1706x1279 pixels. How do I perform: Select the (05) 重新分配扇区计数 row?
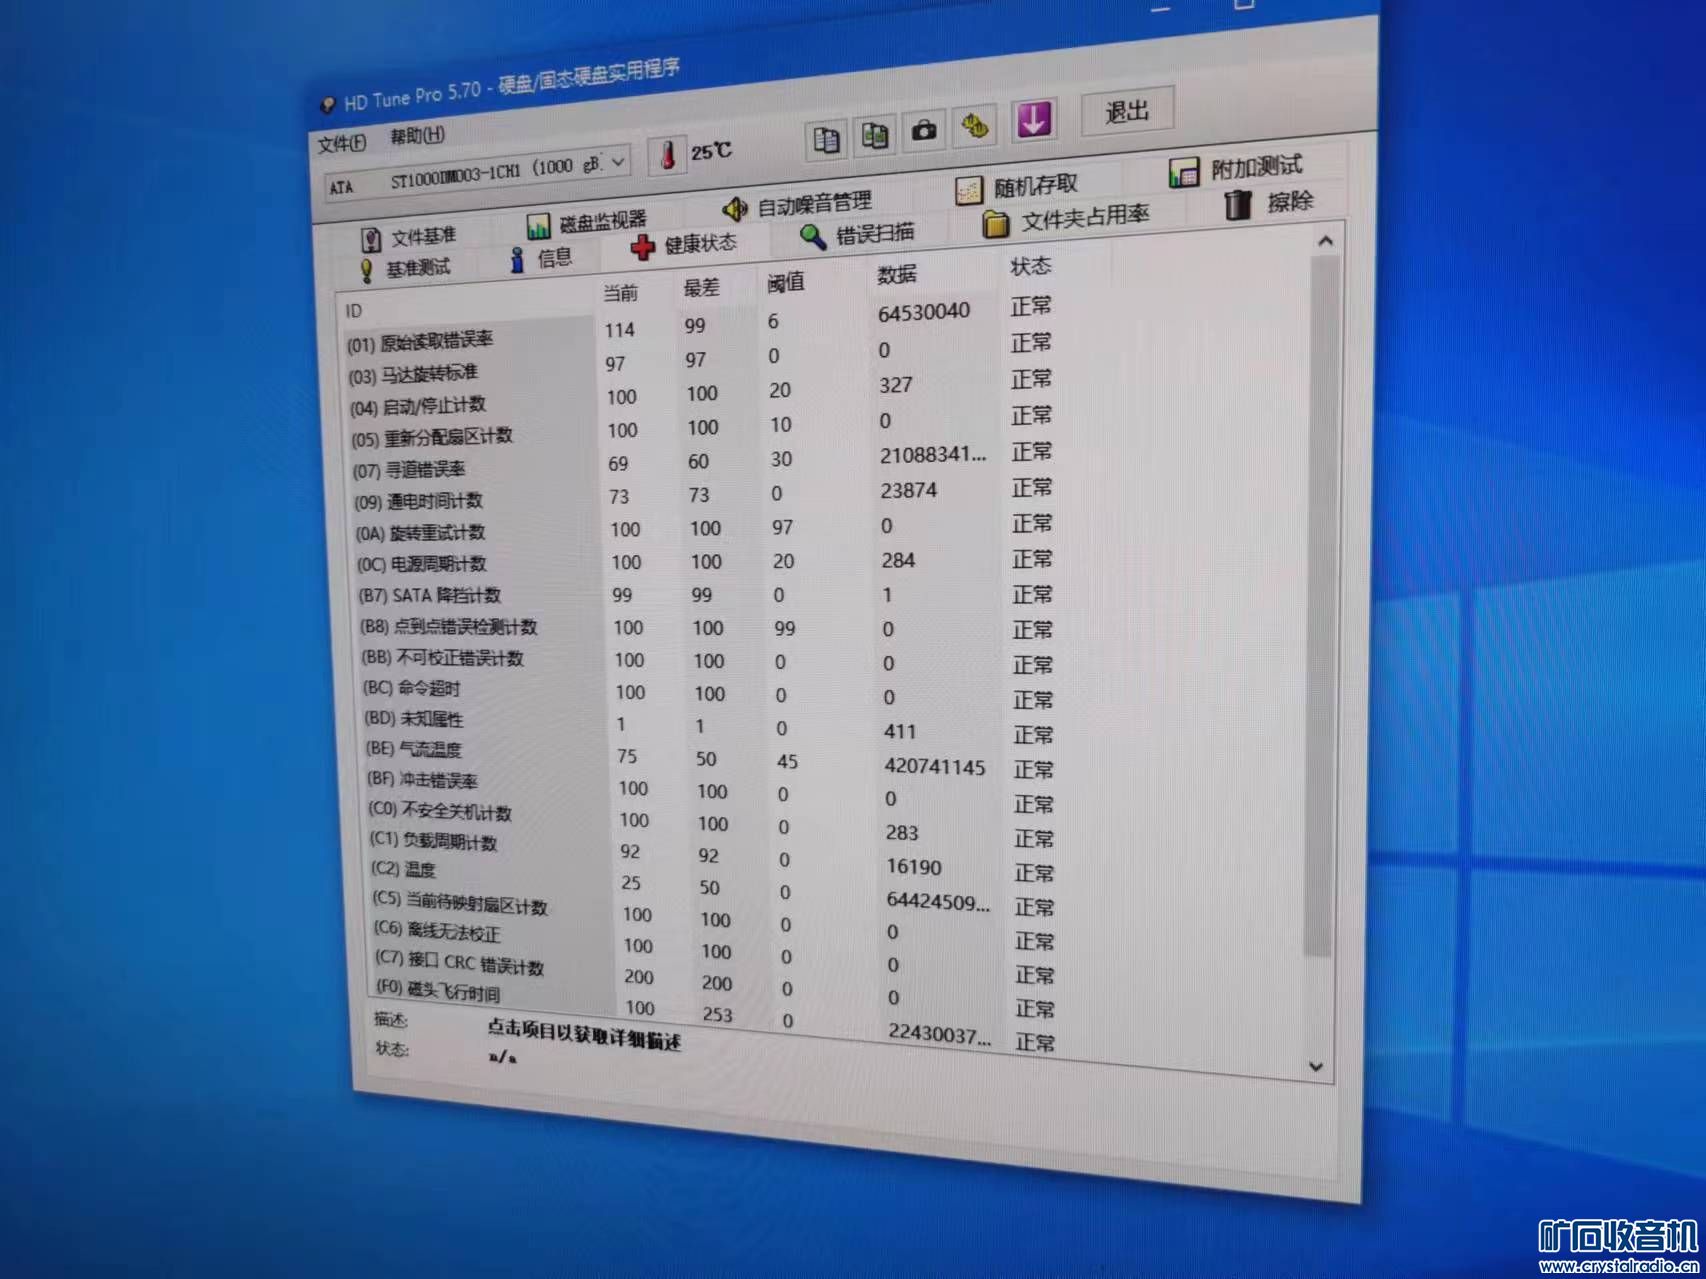coord(702,429)
